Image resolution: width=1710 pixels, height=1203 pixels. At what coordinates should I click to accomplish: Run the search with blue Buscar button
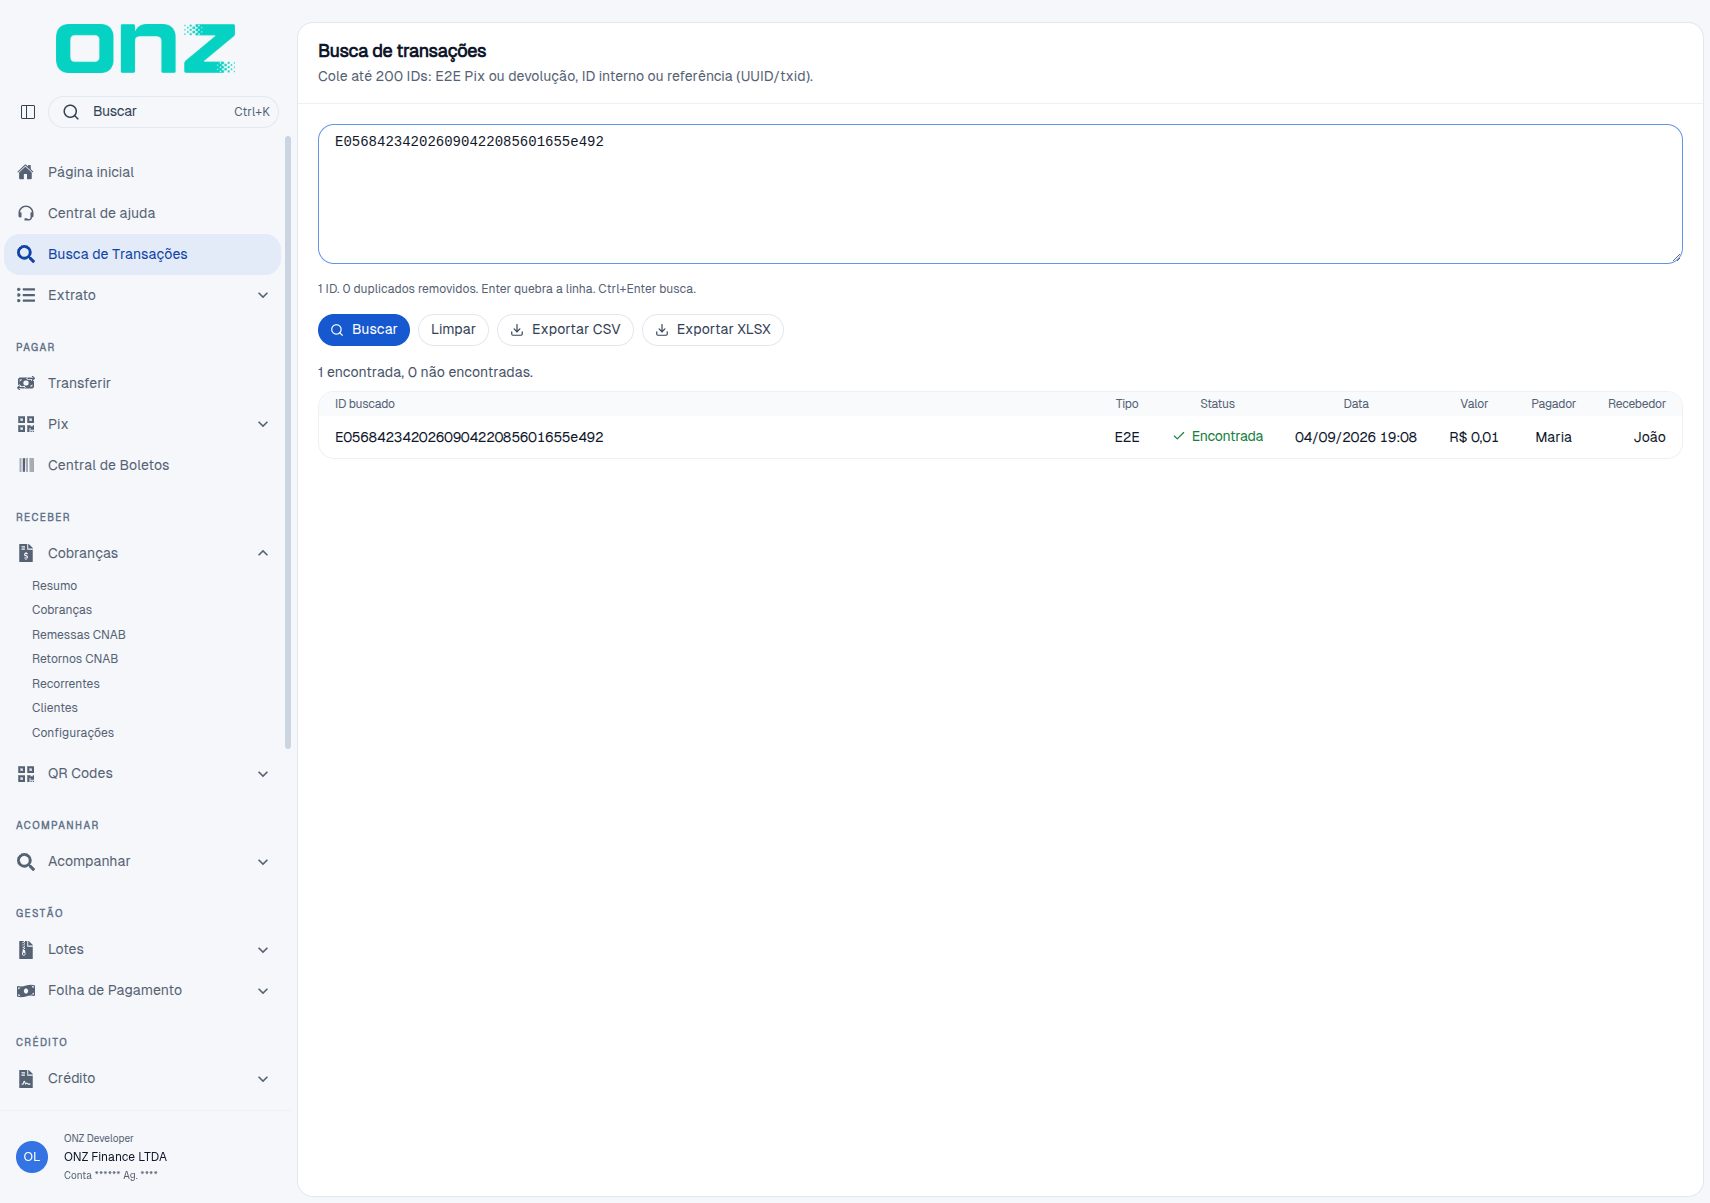tap(364, 330)
